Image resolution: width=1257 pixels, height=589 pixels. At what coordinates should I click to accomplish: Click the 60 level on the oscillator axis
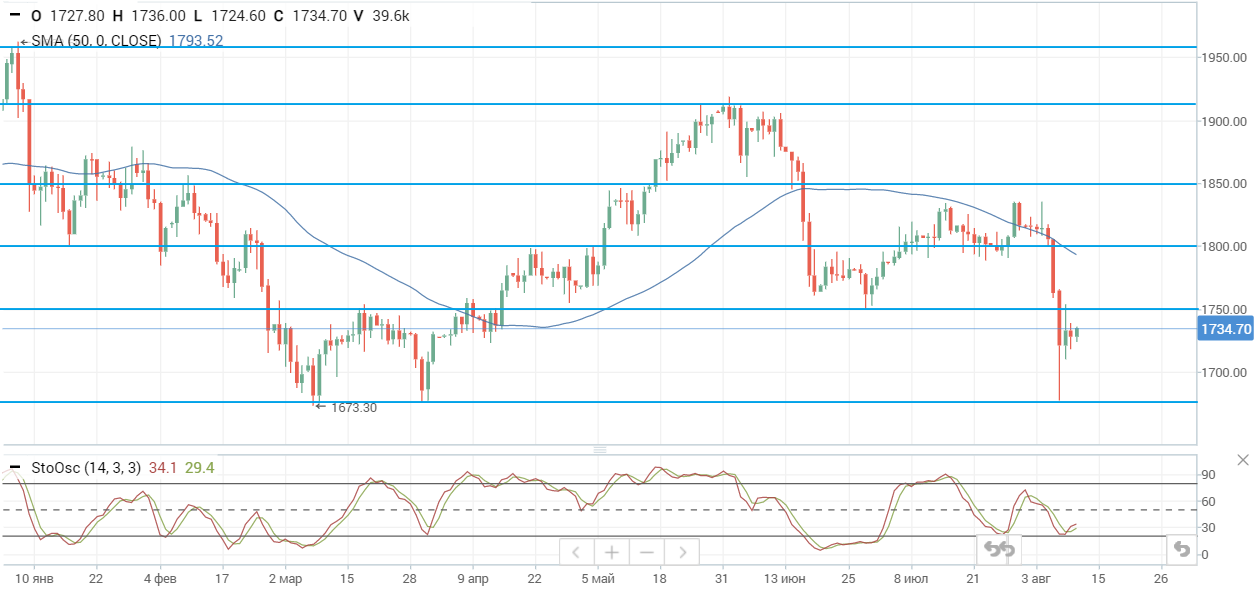[1208, 502]
